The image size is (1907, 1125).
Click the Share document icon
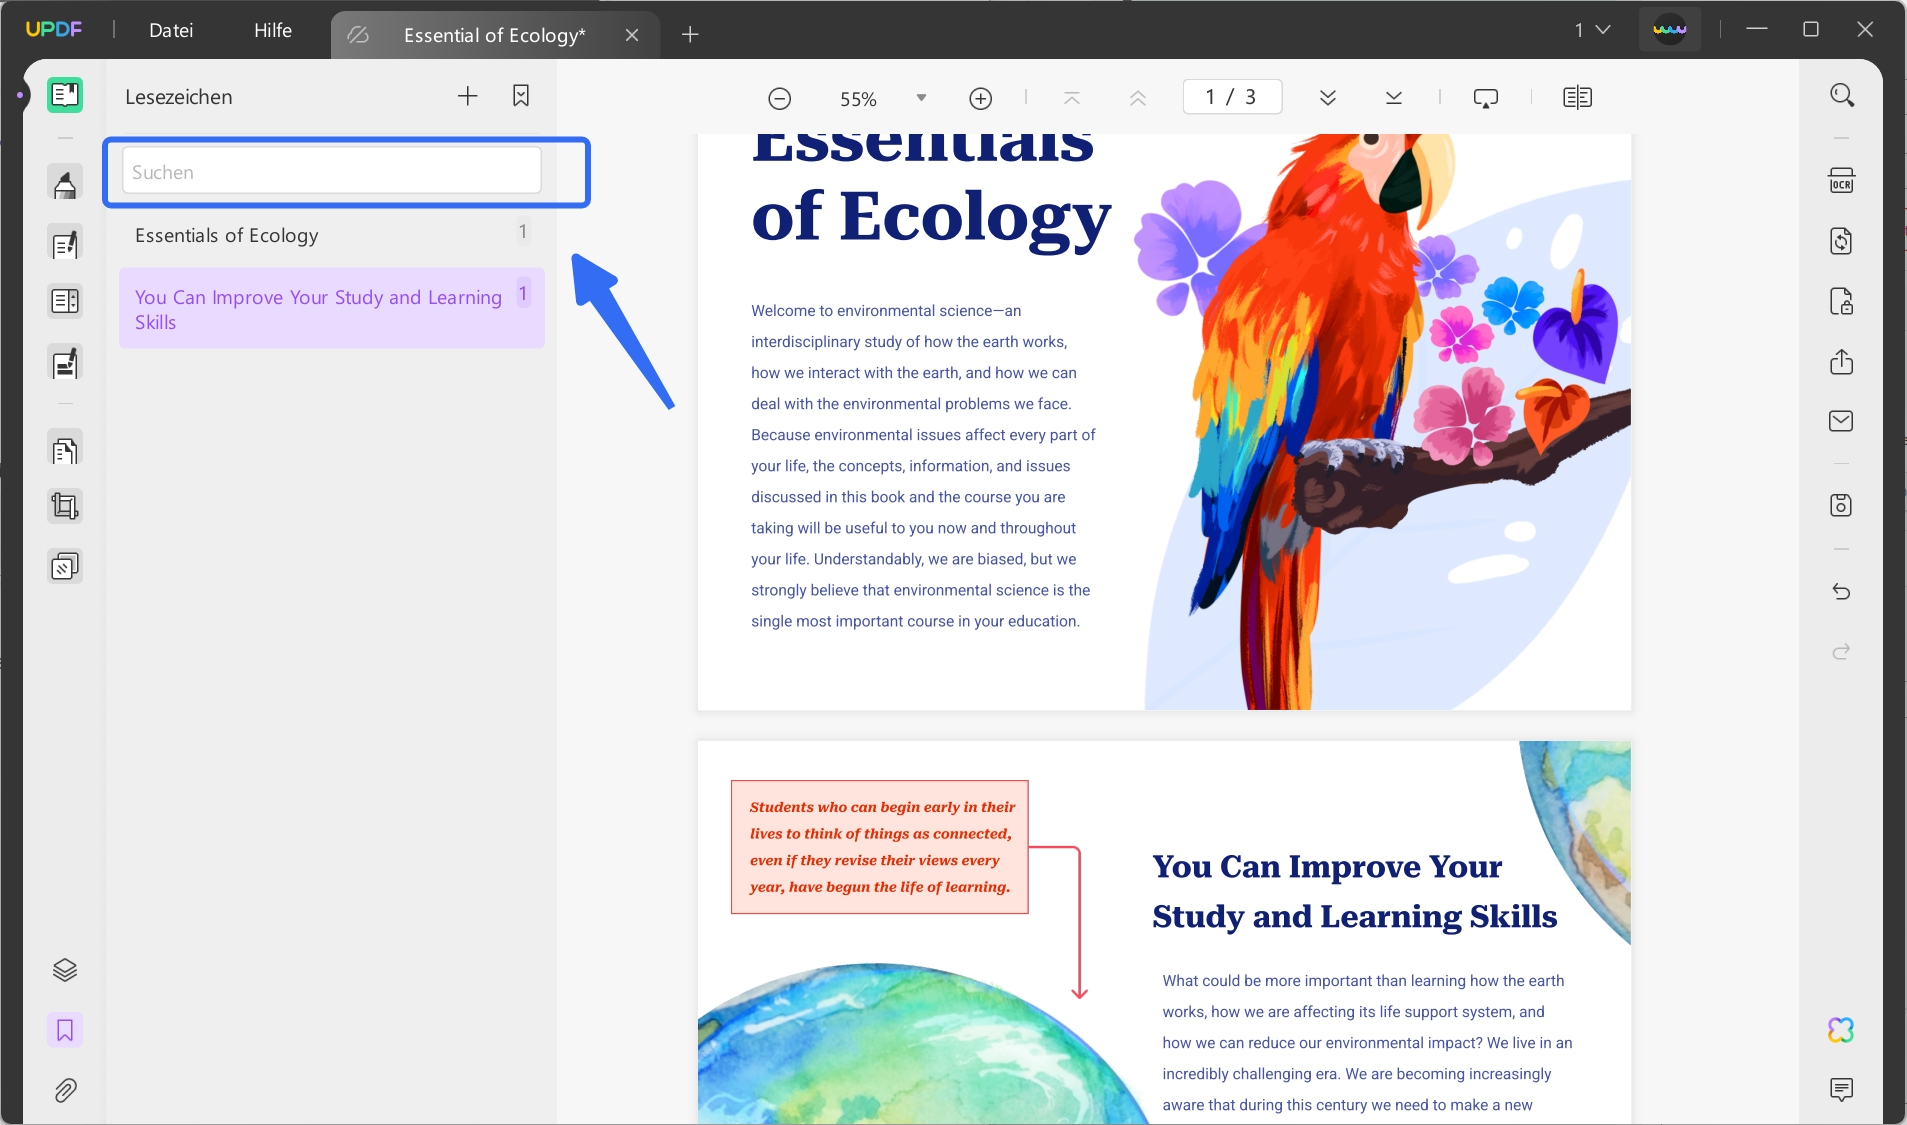[x=1841, y=361]
